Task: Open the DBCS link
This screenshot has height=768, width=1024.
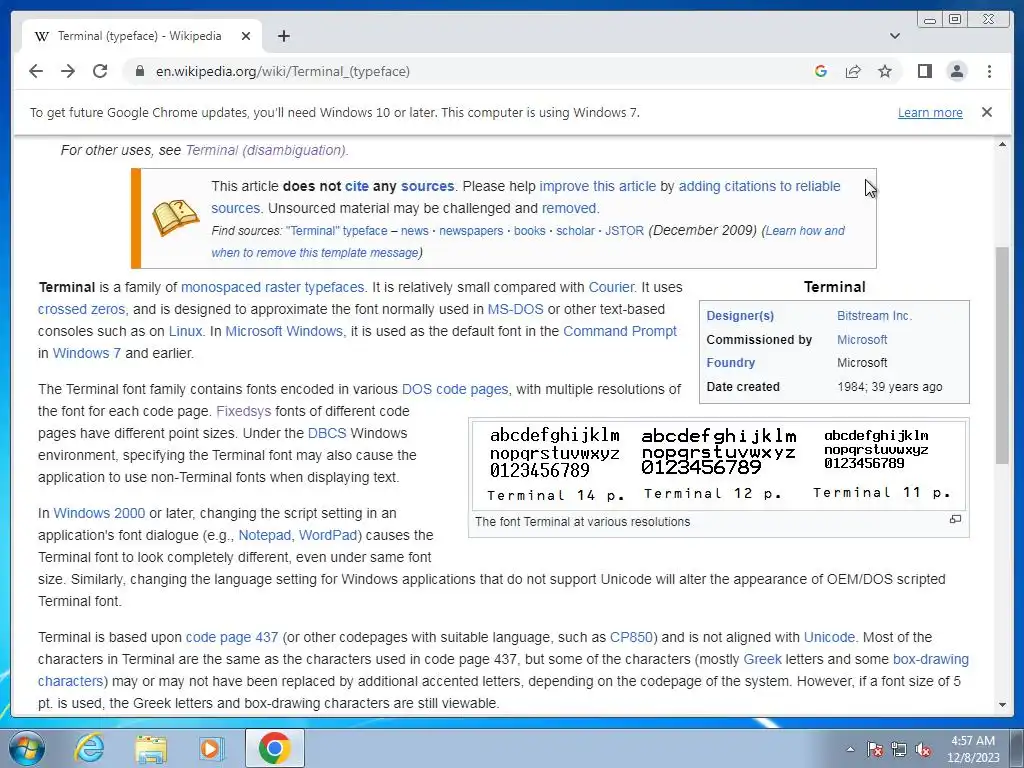Action: pos(327,433)
